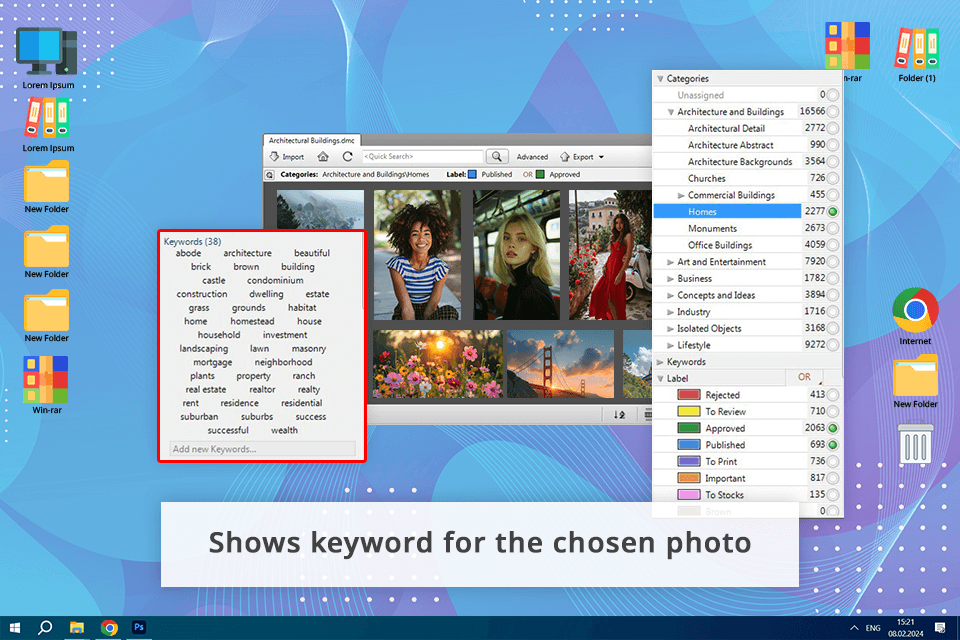Click the red Rejected color swatch
This screenshot has height=640, width=960.
(689, 395)
